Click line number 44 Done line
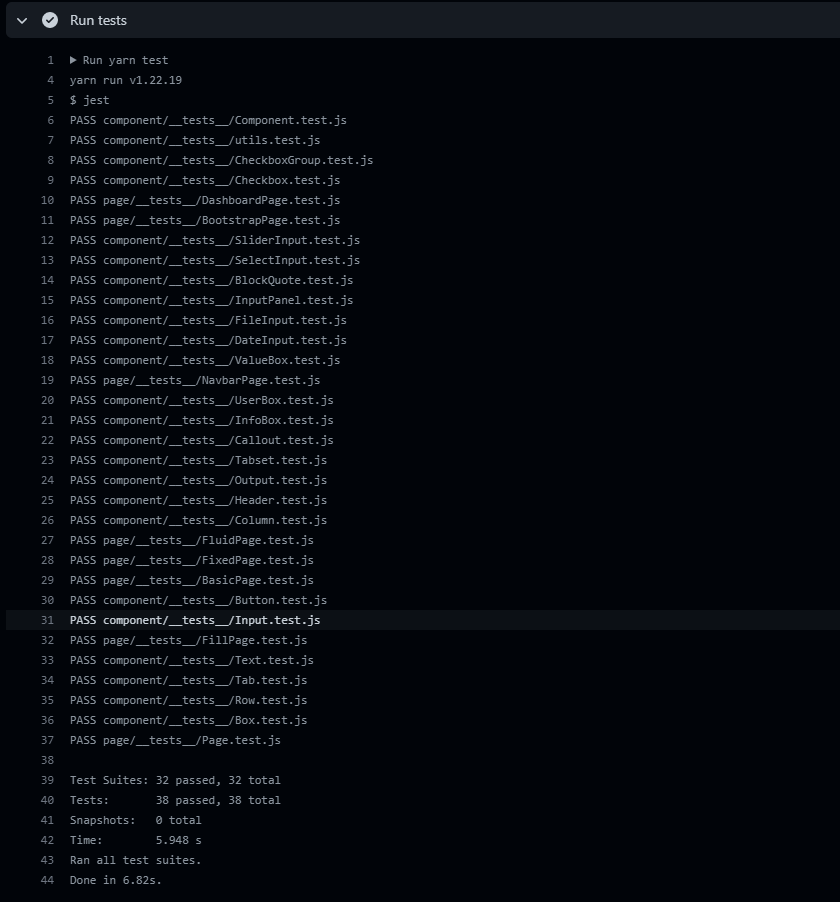Image resolution: width=840 pixels, height=902 pixels. 47,880
